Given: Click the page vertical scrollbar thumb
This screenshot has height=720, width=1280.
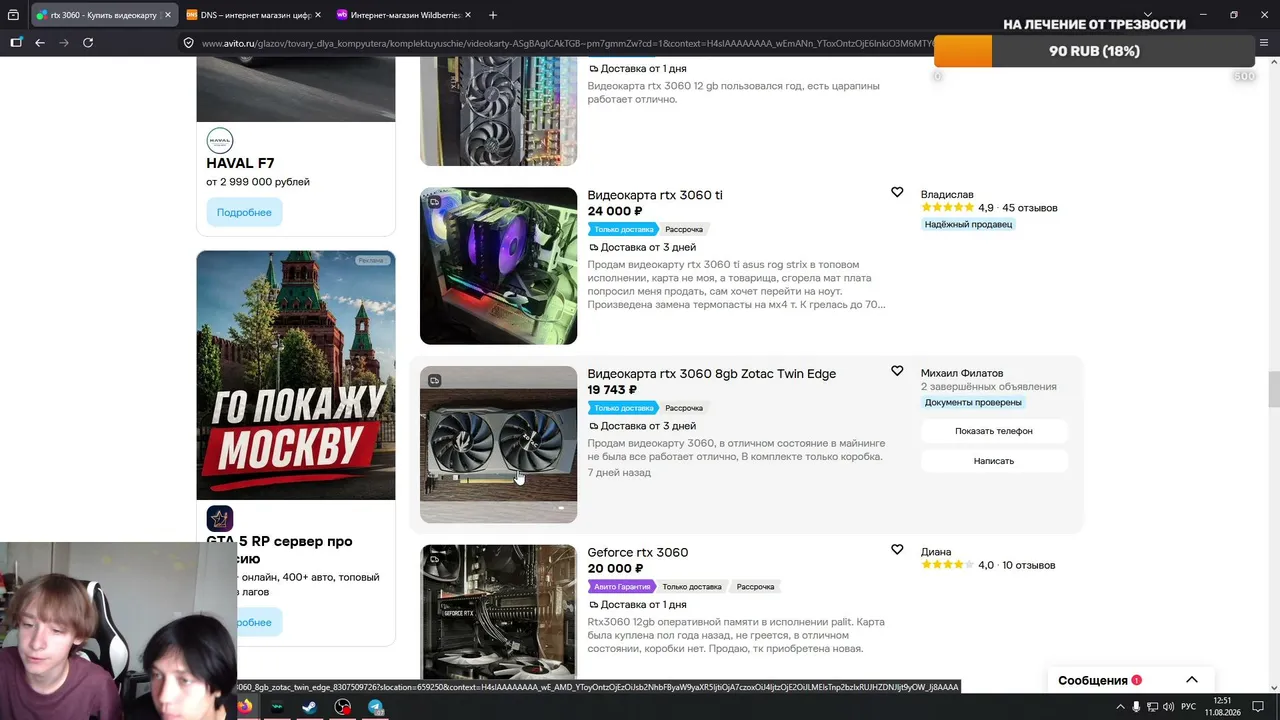Looking at the screenshot, I should click(x=1273, y=389).
